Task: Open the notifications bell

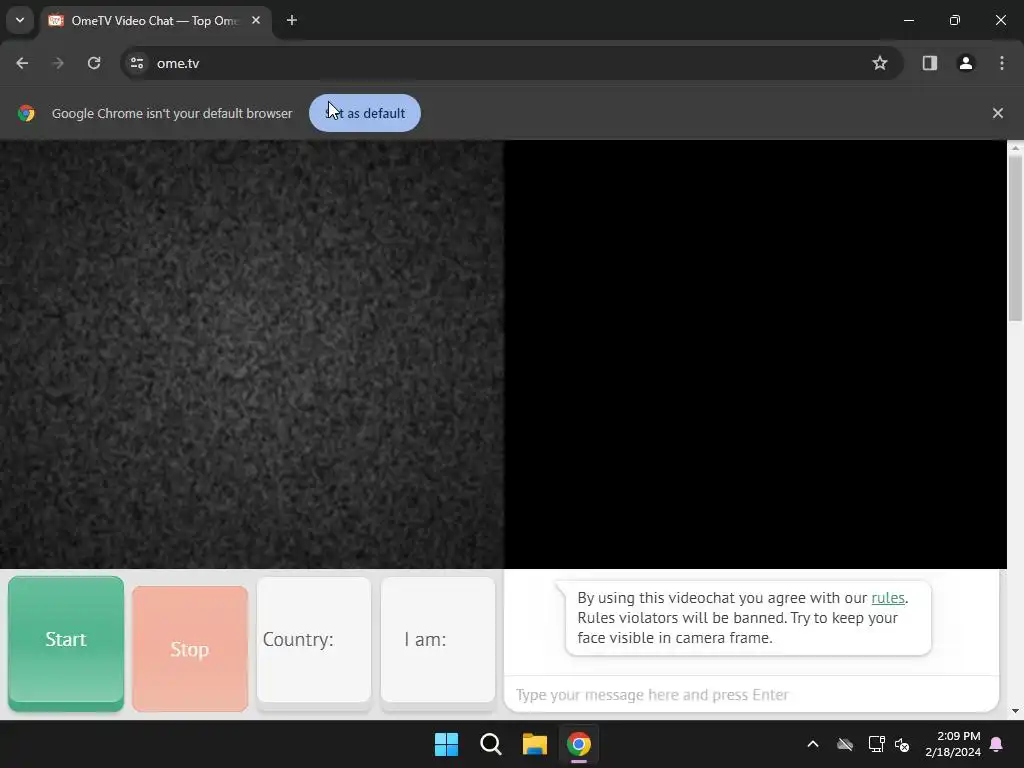Action: coord(997,744)
